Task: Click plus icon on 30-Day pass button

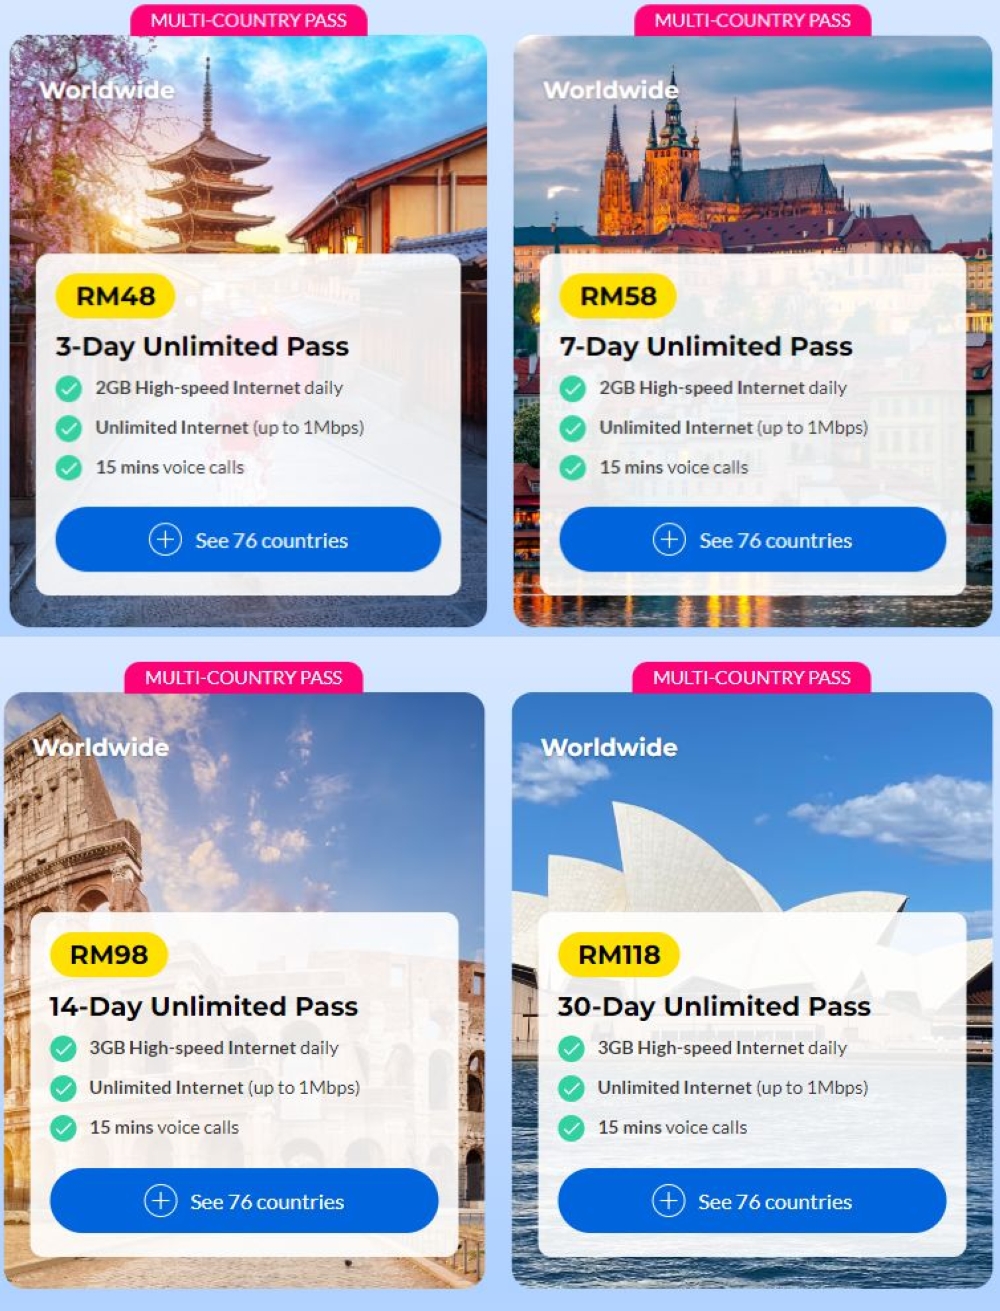Action: [668, 1201]
